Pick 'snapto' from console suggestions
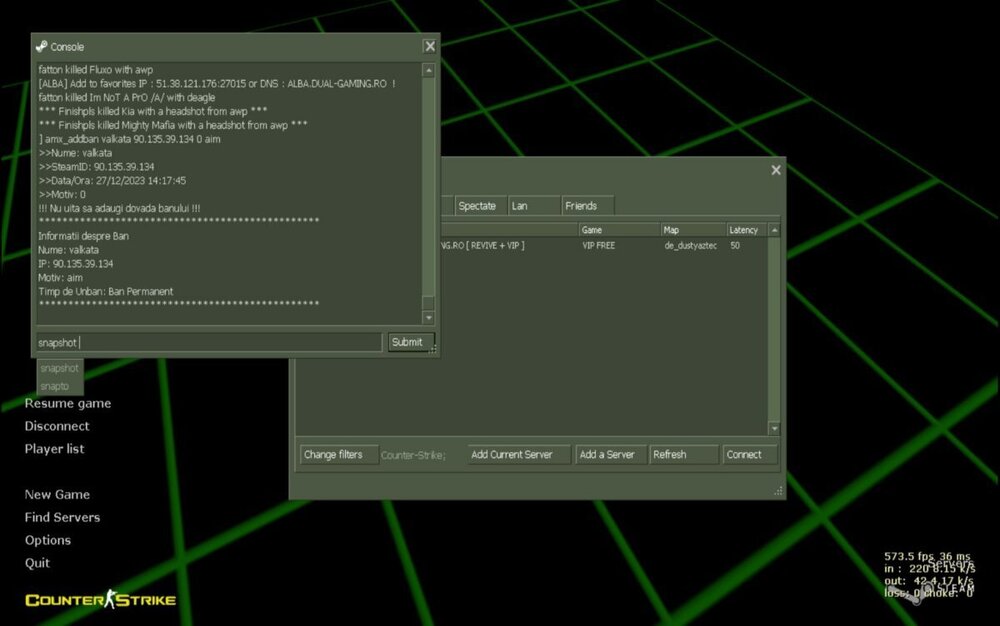The height and width of the screenshot is (626, 1000). pos(55,386)
